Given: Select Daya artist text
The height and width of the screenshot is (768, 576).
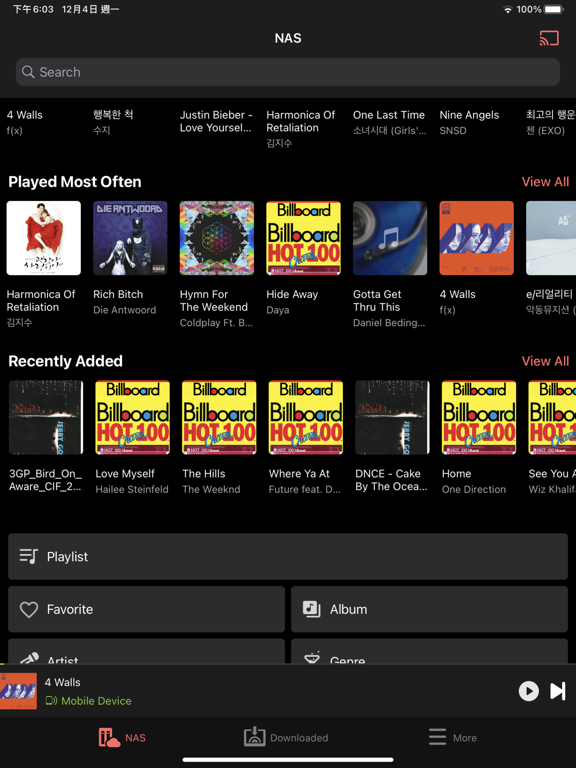Looking at the screenshot, I should coord(278,310).
